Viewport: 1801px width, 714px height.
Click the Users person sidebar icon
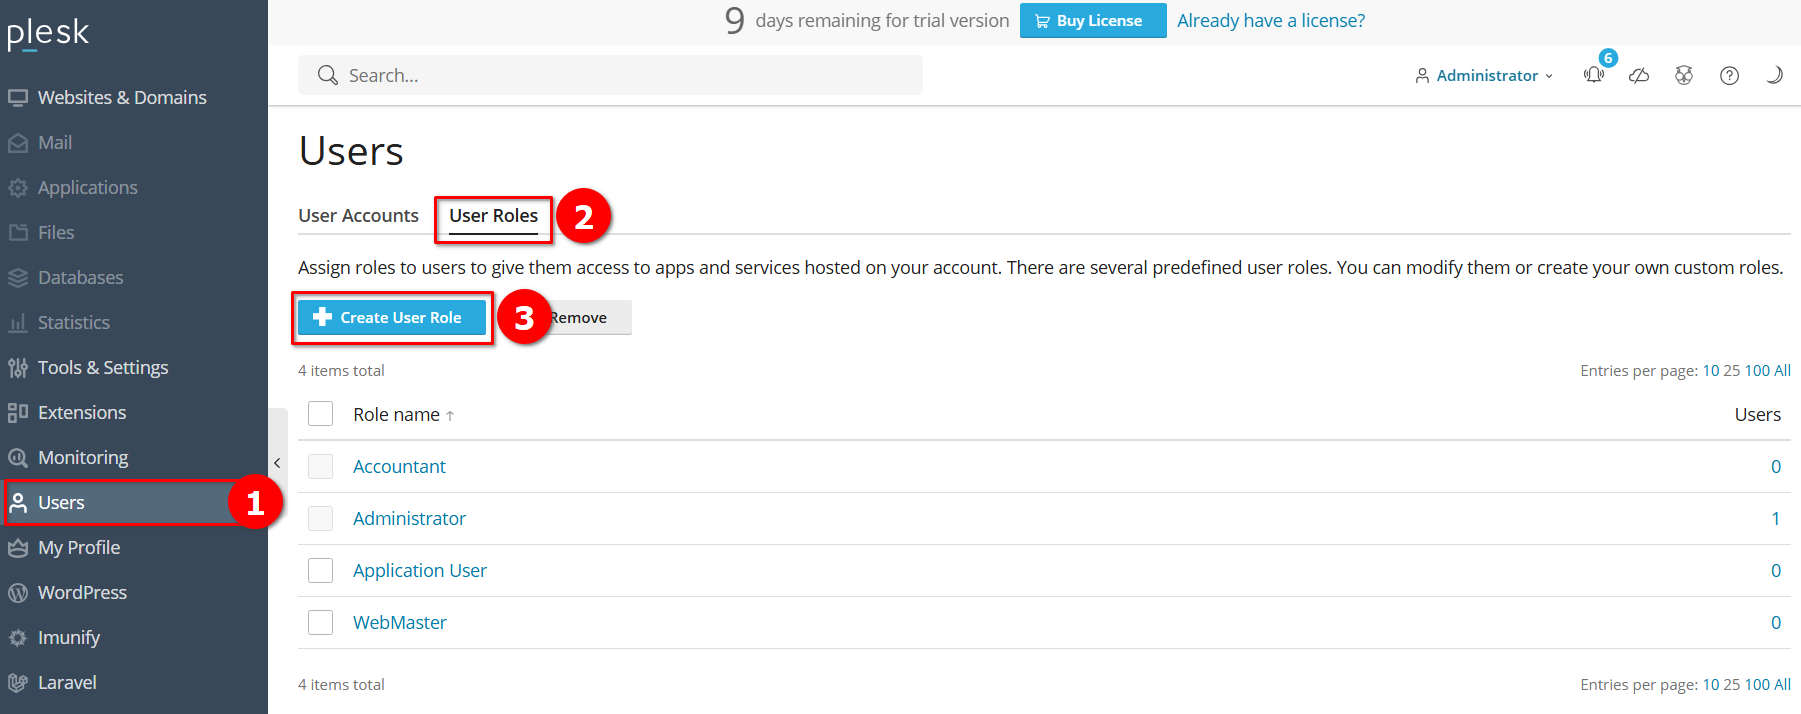coord(18,503)
